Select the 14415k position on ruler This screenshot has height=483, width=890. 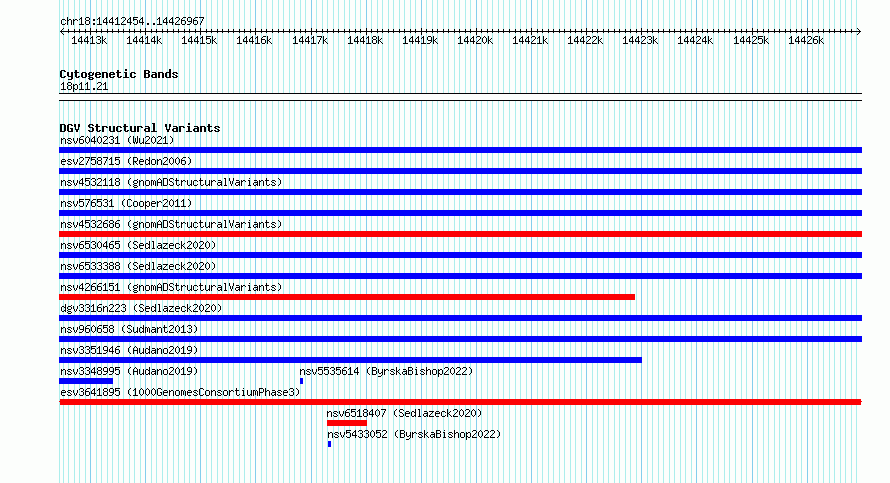199,40
